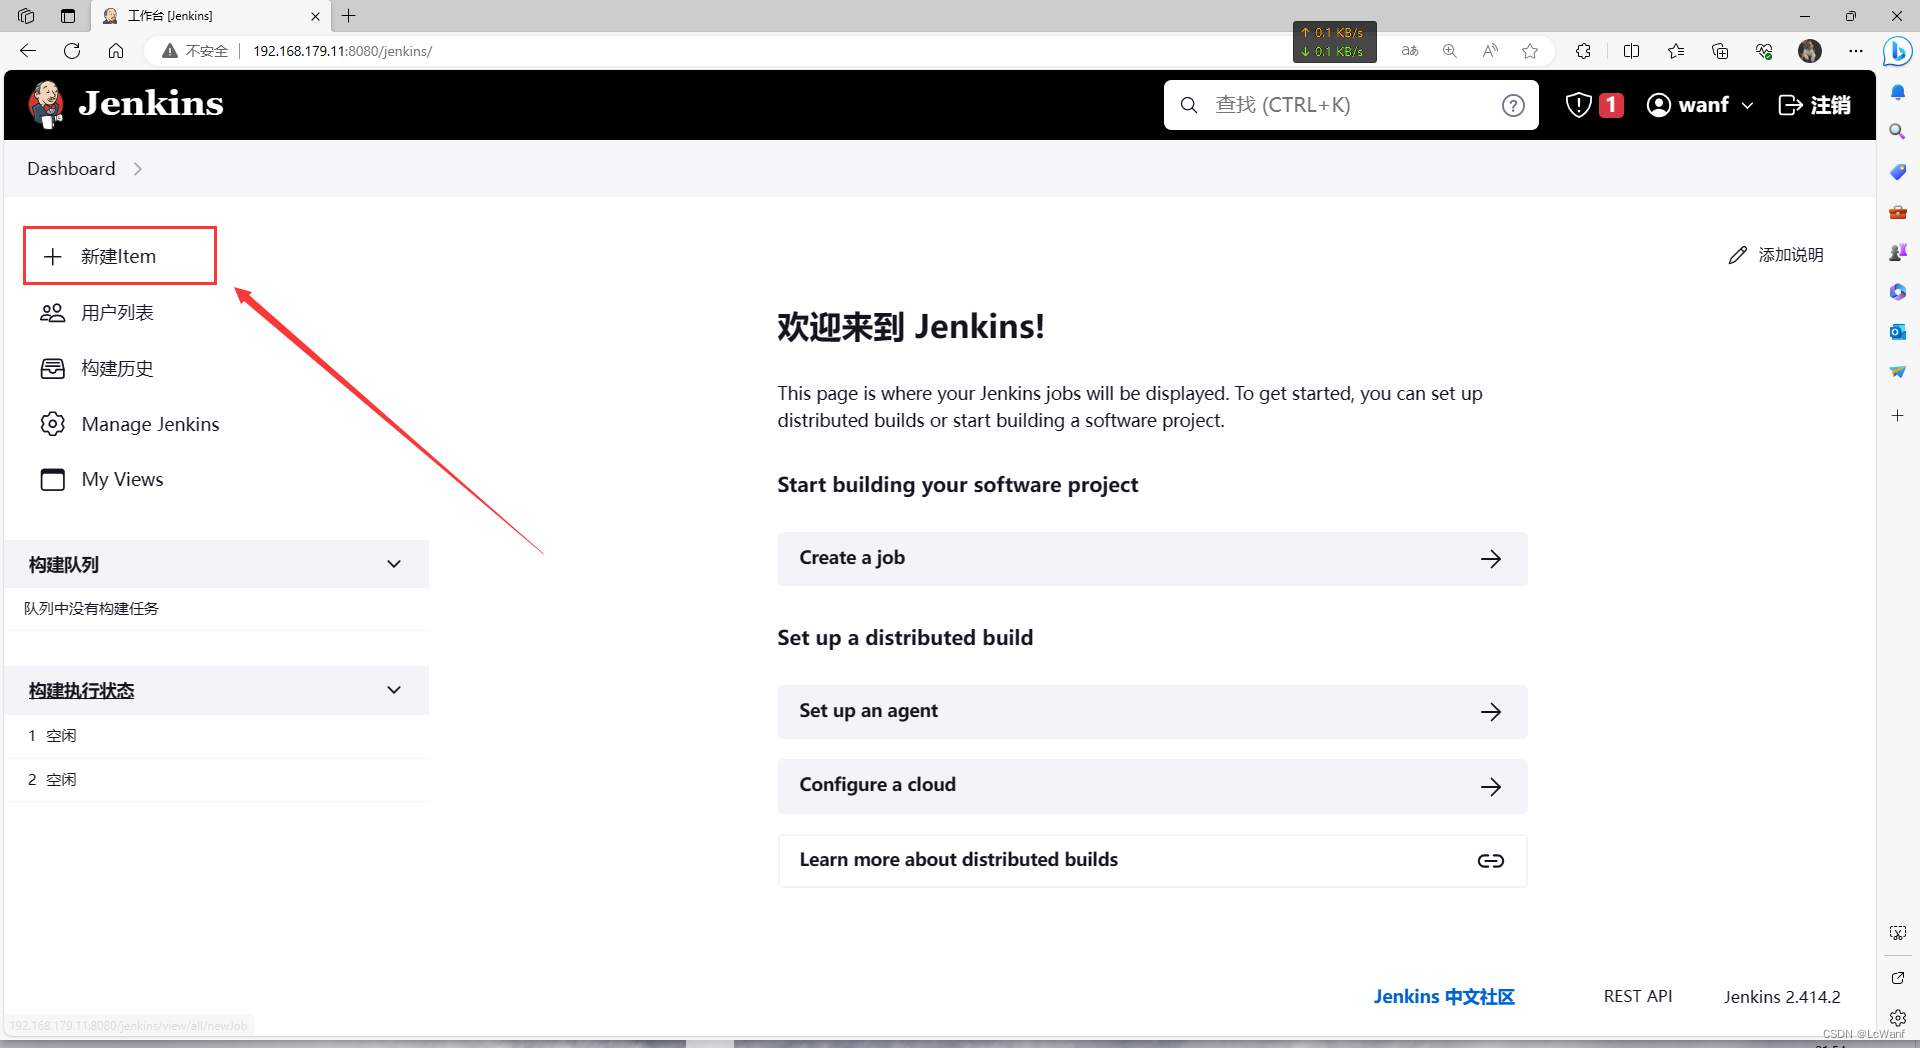The width and height of the screenshot is (1920, 1048).
Task: Open the browser essentials heart icon
Action: [1764, 51]
